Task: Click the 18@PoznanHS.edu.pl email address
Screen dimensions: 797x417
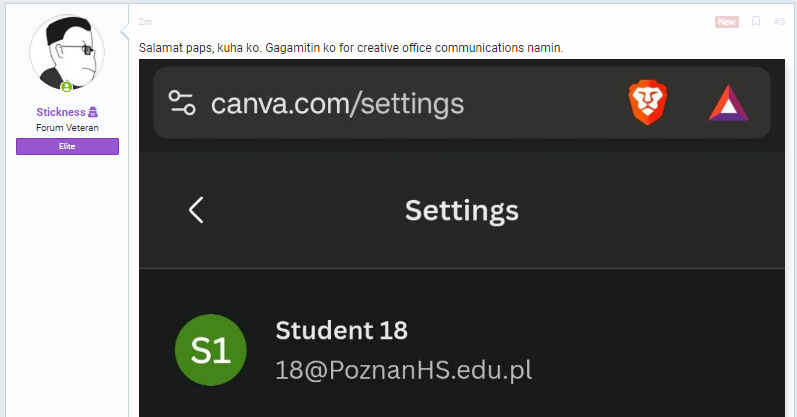Action: click(x=404, y=370)
